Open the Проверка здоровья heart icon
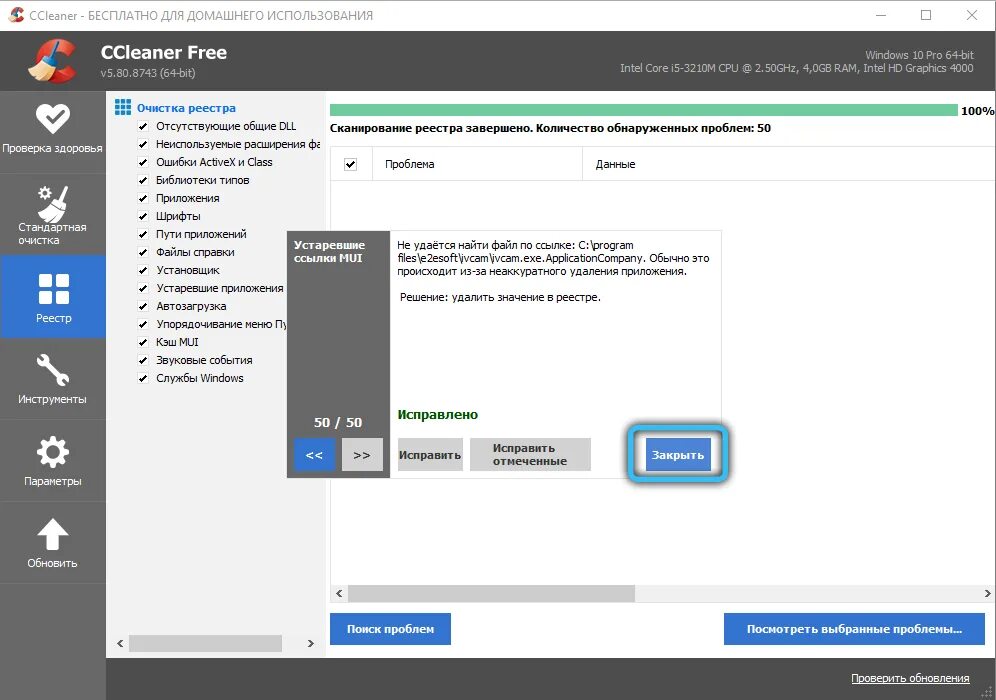This screenshot has width=996, height=700. click(x=53, y=118)
